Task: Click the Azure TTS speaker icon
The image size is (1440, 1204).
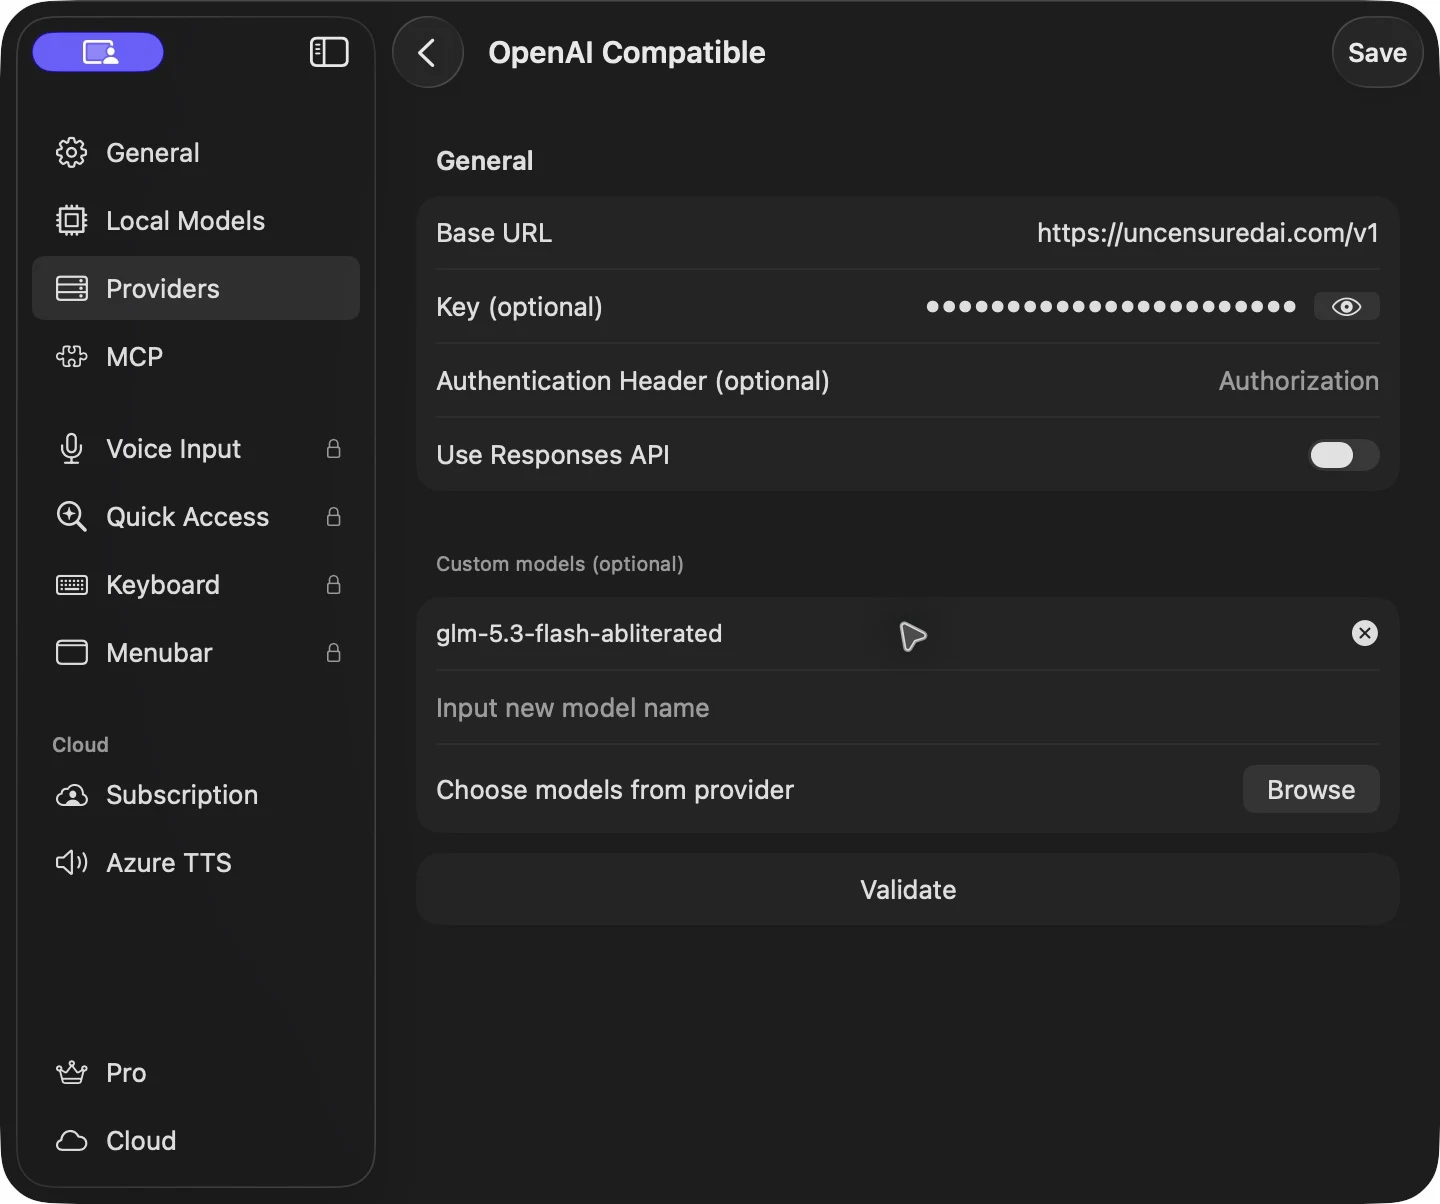Action: coord(71,863)
